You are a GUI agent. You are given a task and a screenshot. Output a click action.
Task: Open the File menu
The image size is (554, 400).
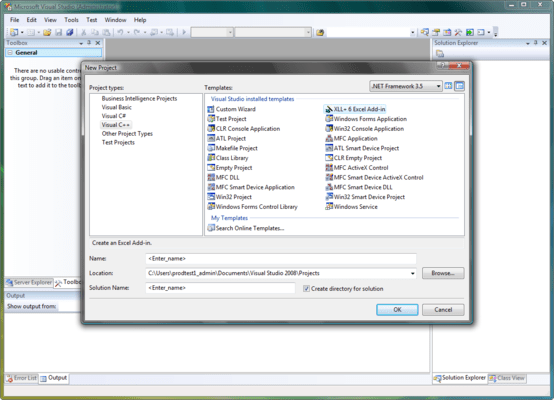coord(14,20)
